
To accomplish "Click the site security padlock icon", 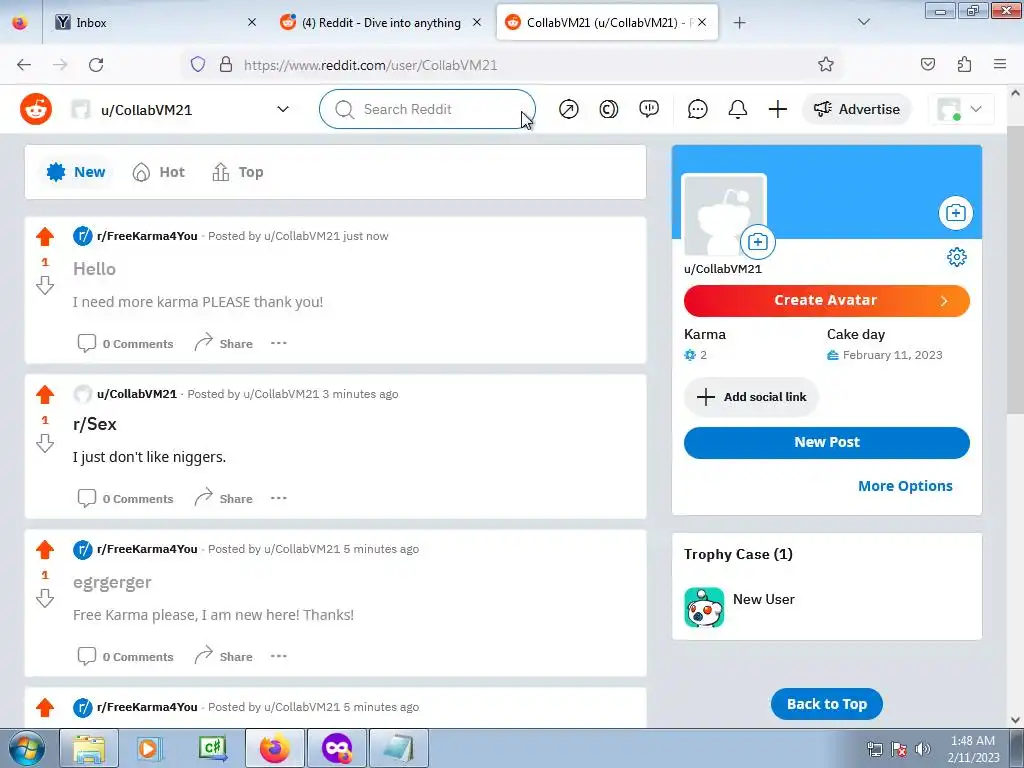I will 226,64.
